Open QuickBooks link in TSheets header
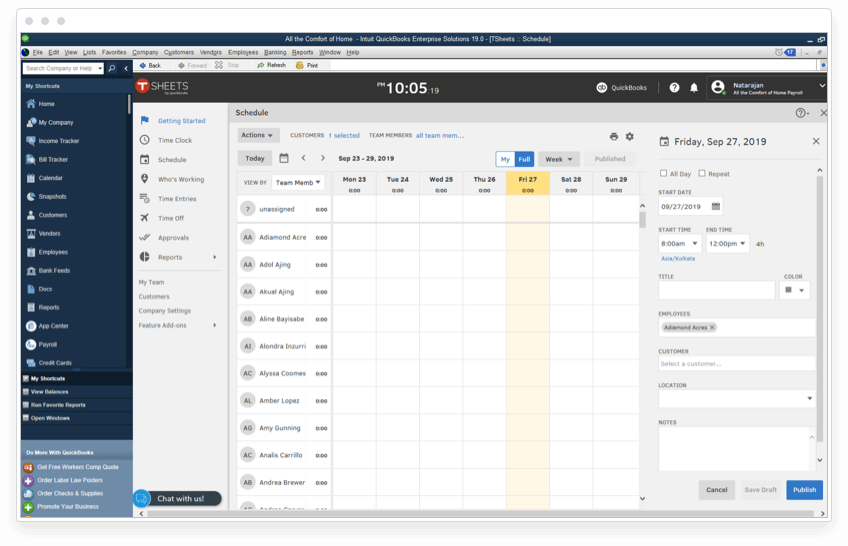 pos(621,88)
